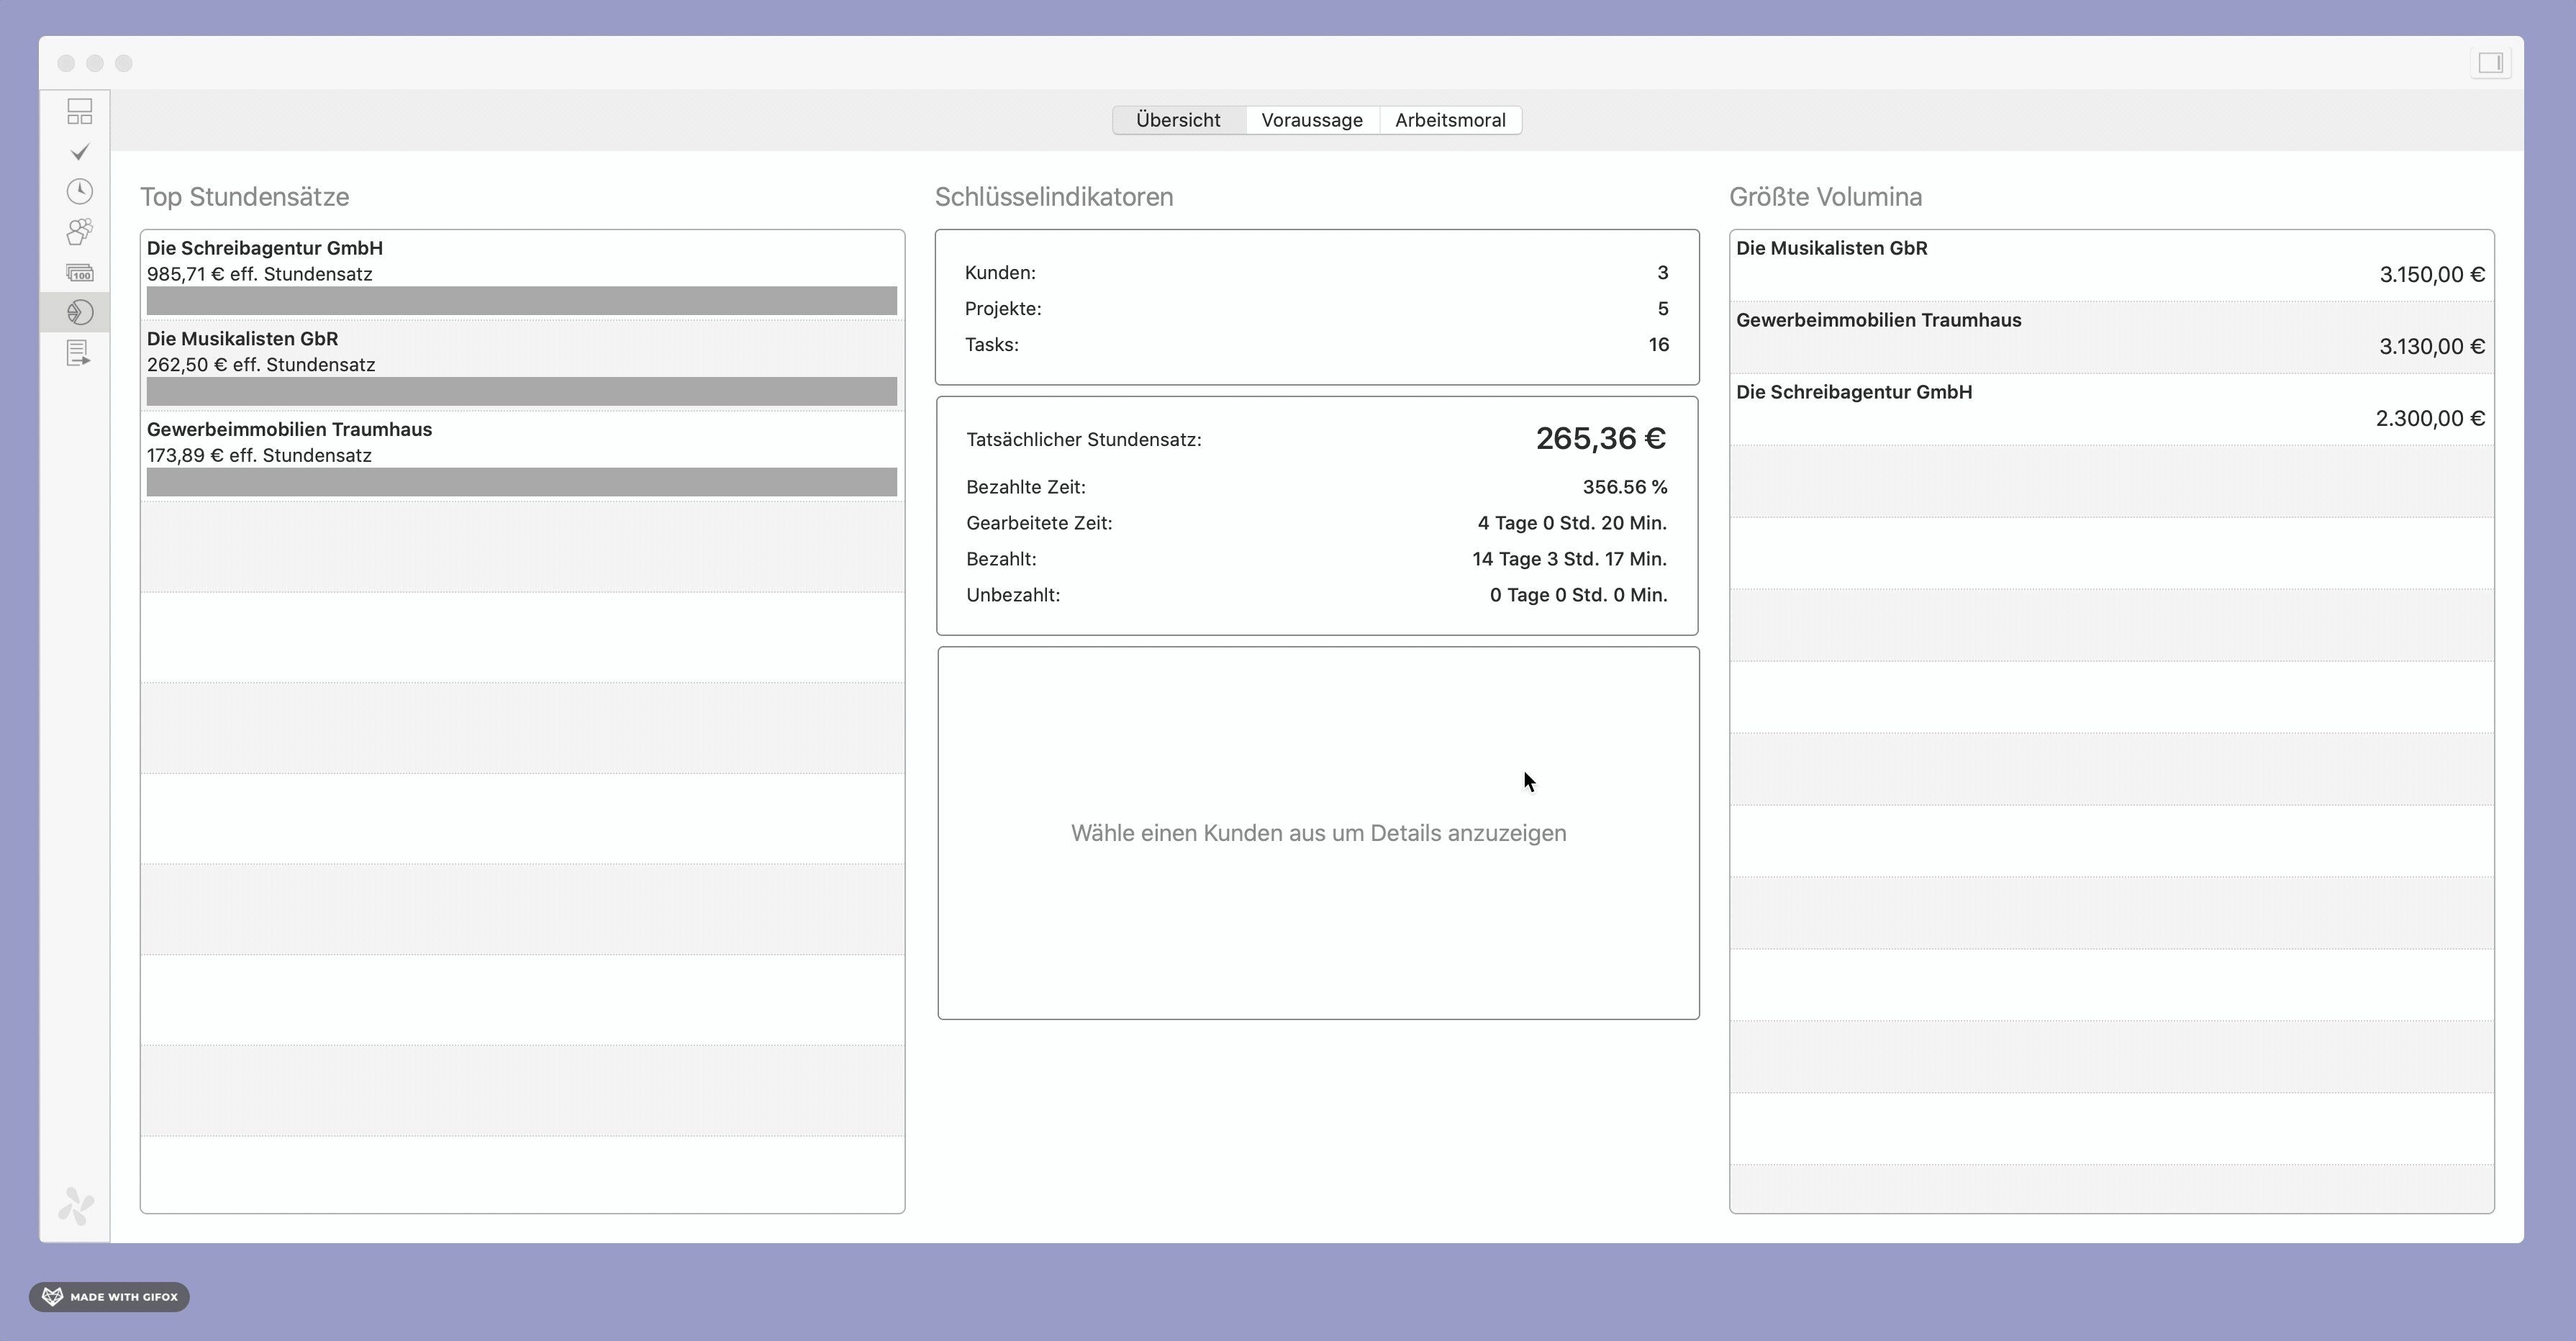Open the tasks checkmark sidebar icon
The width and height of the screenshot is (2576, 1341).
pos(80,152)
